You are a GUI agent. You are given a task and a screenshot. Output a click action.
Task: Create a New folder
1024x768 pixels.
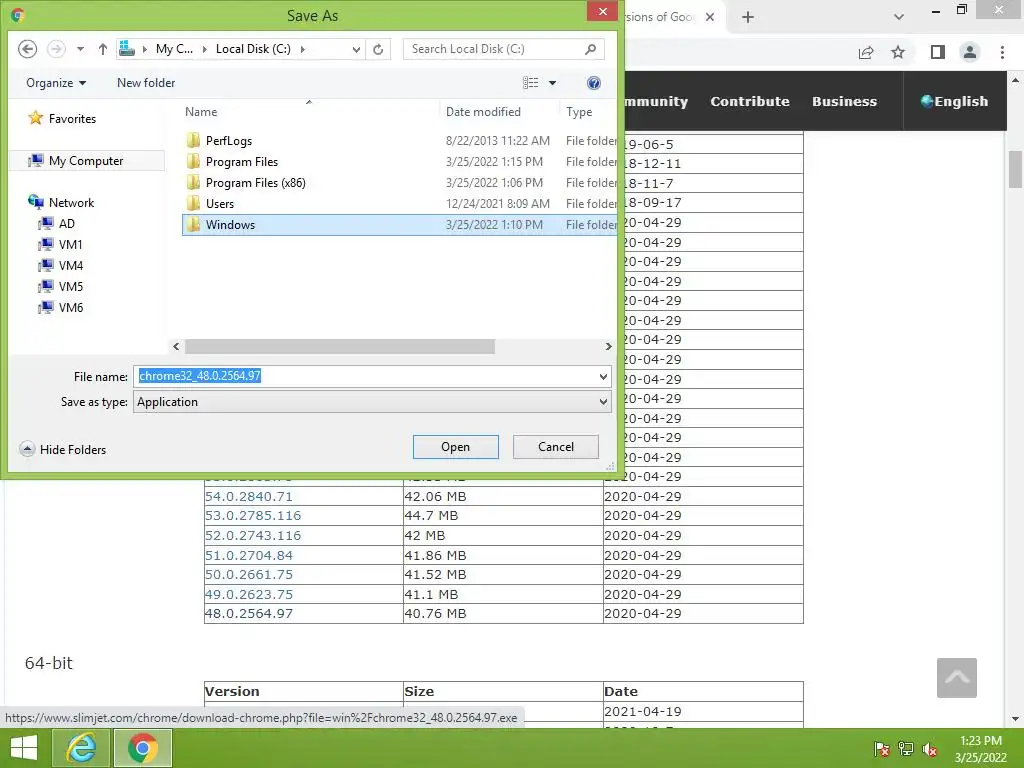click(146, 83)
